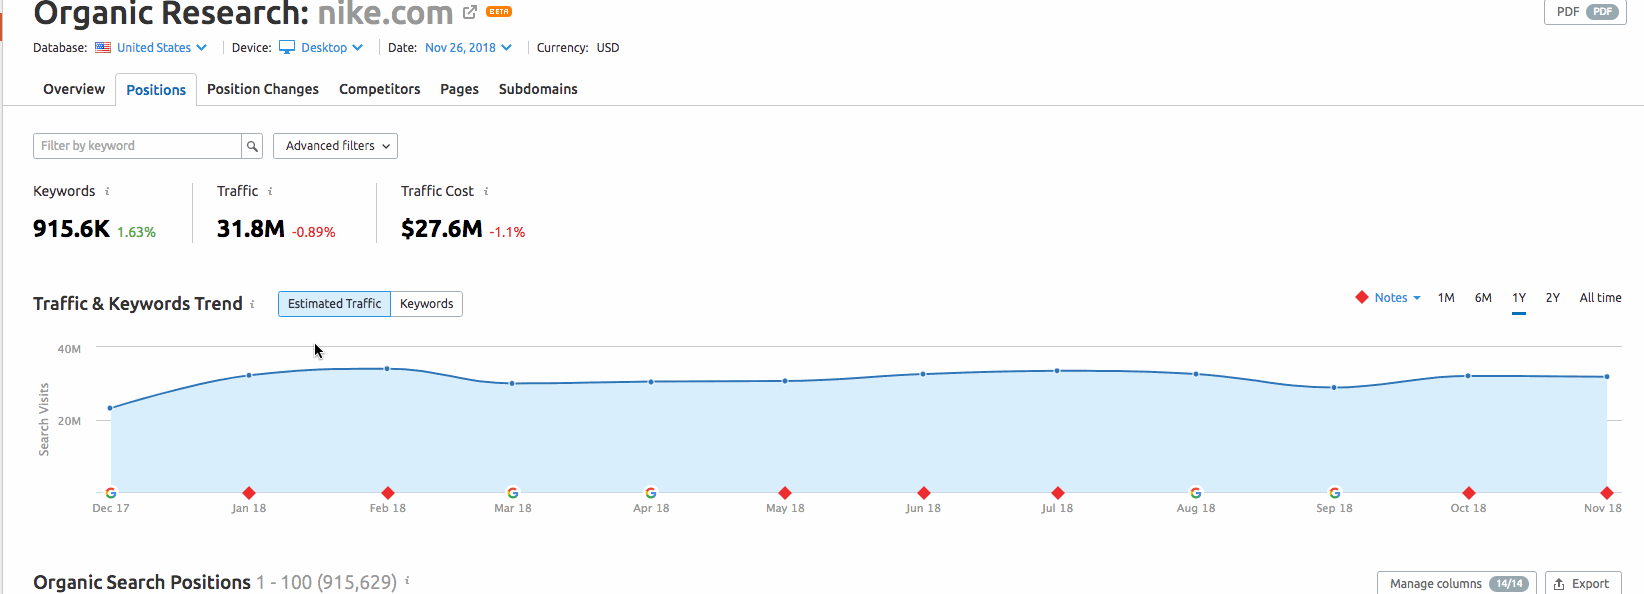Switch chart to Keywords view
The width and height of the screenshot is (1644, 594).
coord(426,304)
